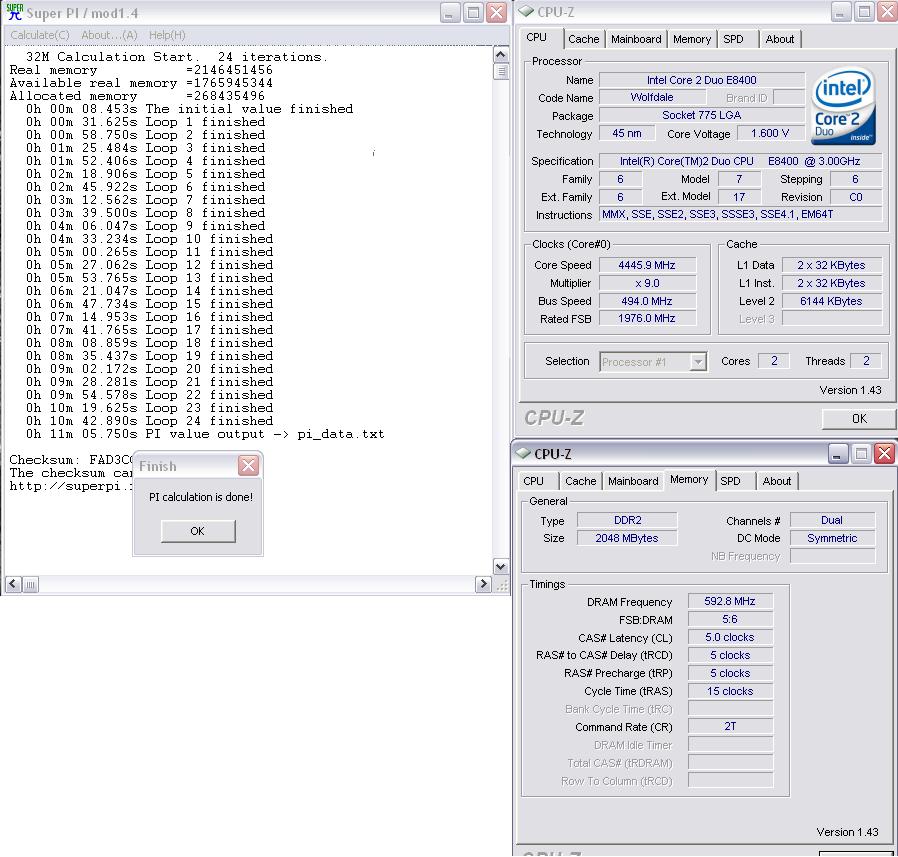Image resolution: width=898 pixels, height=857 pixels.
Task: Click Super PI horizontal scrollbar left arrow
Action: point(13,584)
